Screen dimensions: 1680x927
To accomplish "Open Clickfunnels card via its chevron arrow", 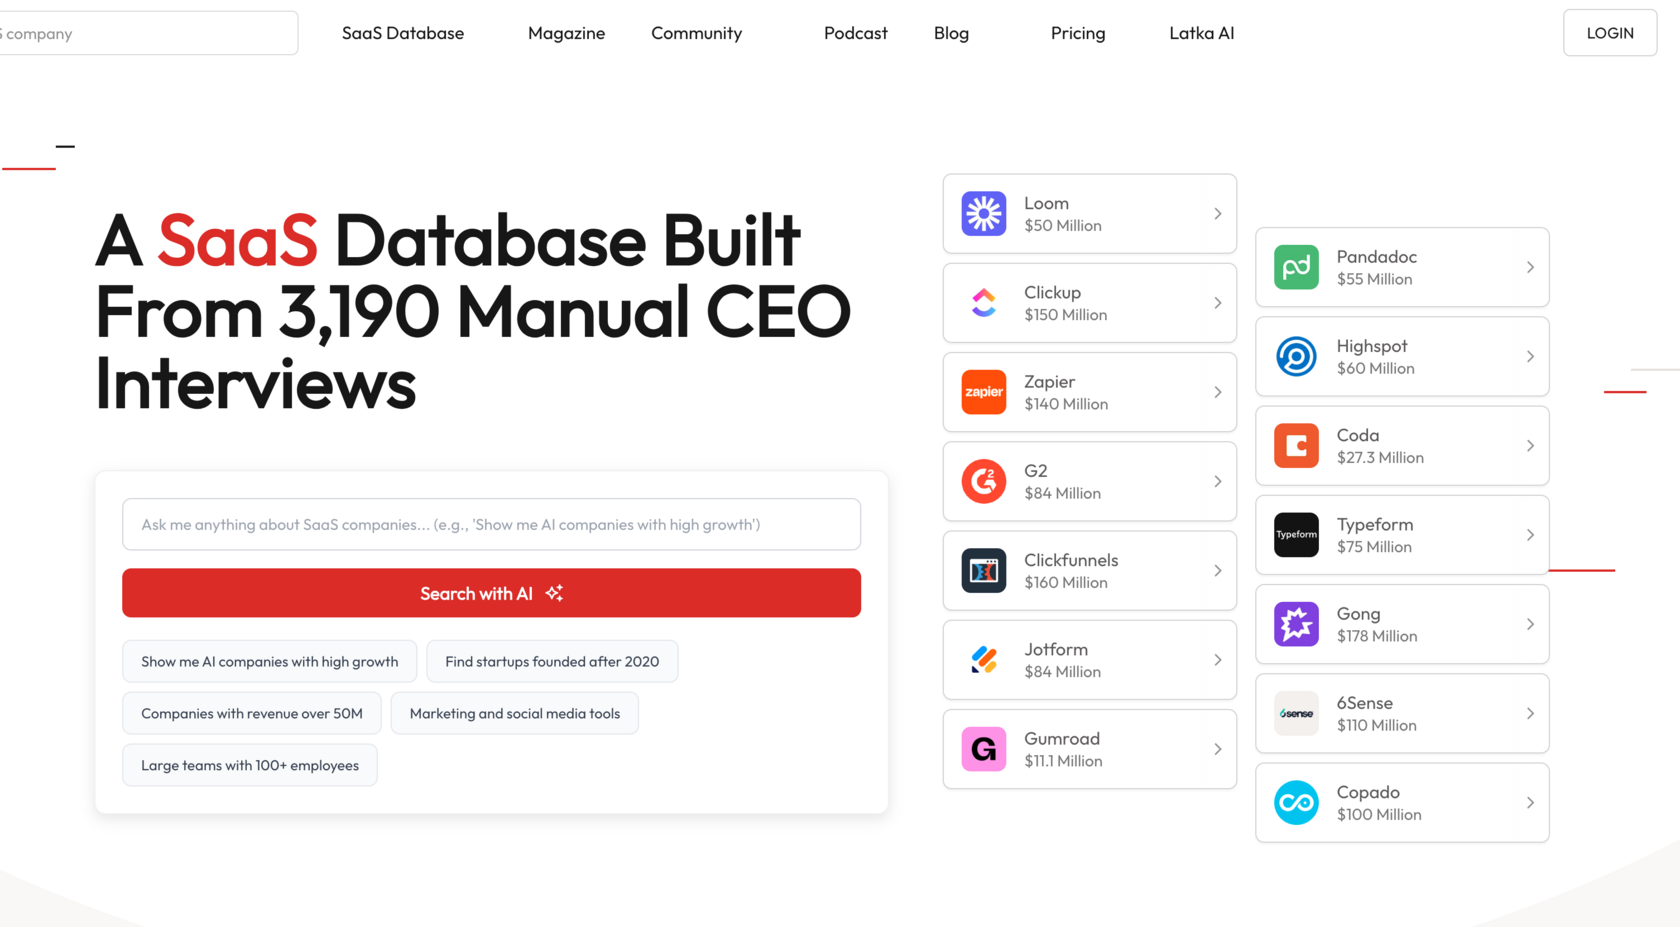I will tap(1217, 571).
